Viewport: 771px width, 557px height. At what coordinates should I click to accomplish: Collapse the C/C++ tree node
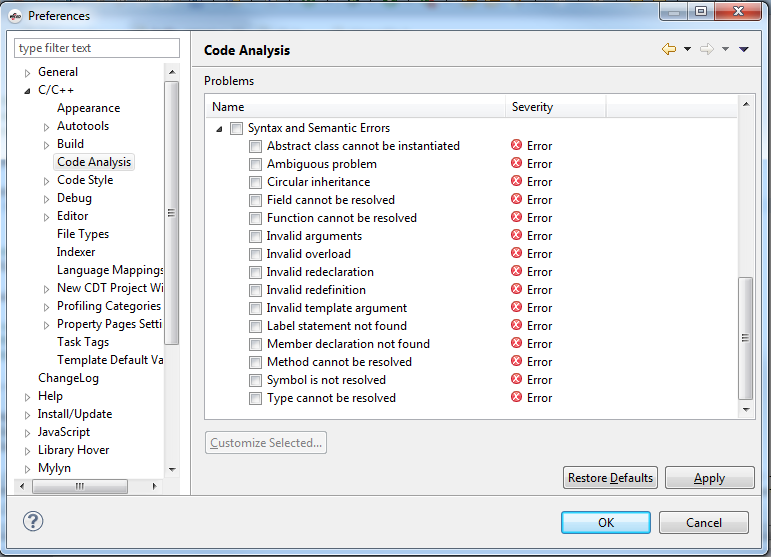[x=28, y=91]
